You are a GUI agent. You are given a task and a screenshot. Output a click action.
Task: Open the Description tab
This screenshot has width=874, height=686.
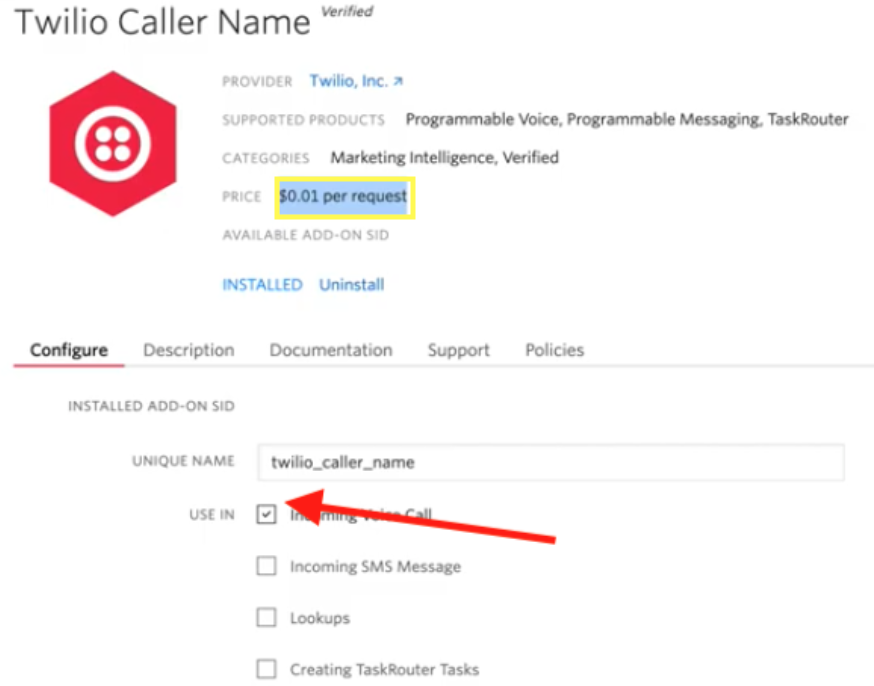(x=188, y=350)
